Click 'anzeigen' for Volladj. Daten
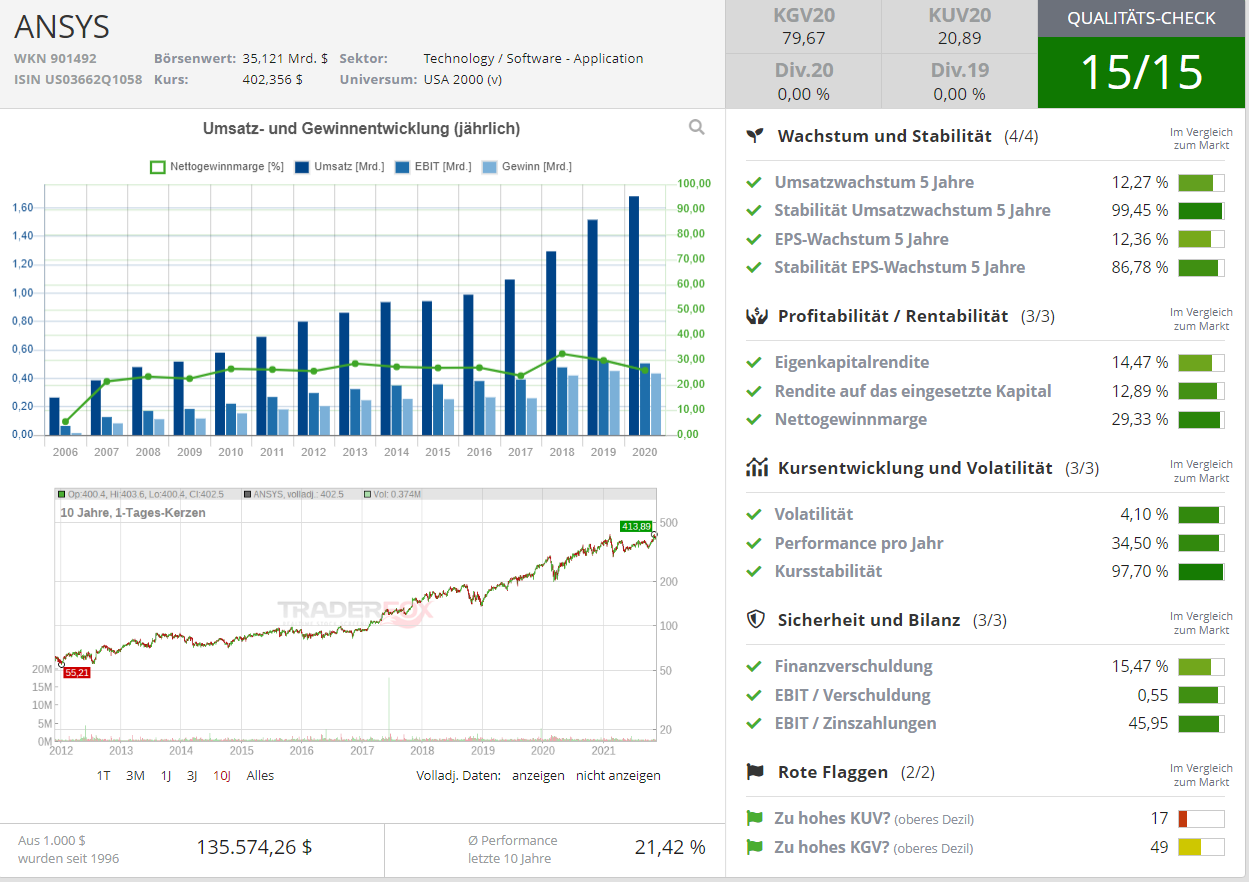The width and height of the screenshot is (1249, 882). 538,775
